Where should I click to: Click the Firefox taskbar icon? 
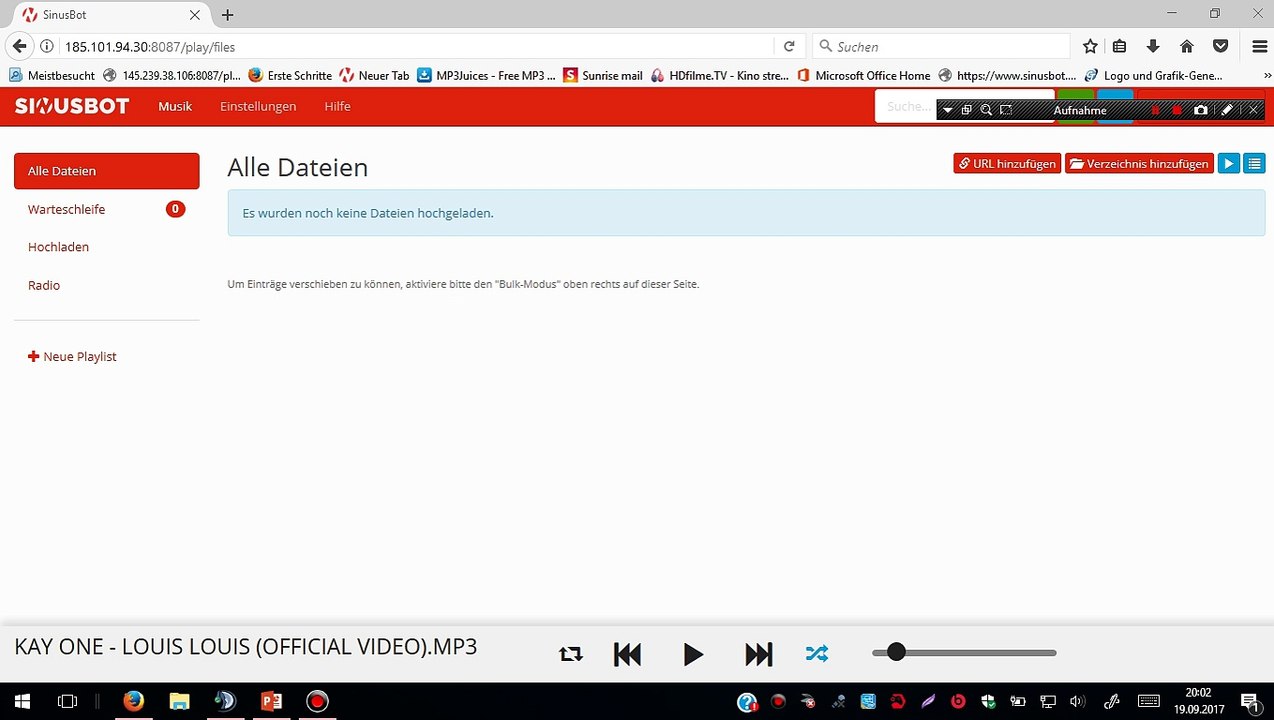click(134, 701)
